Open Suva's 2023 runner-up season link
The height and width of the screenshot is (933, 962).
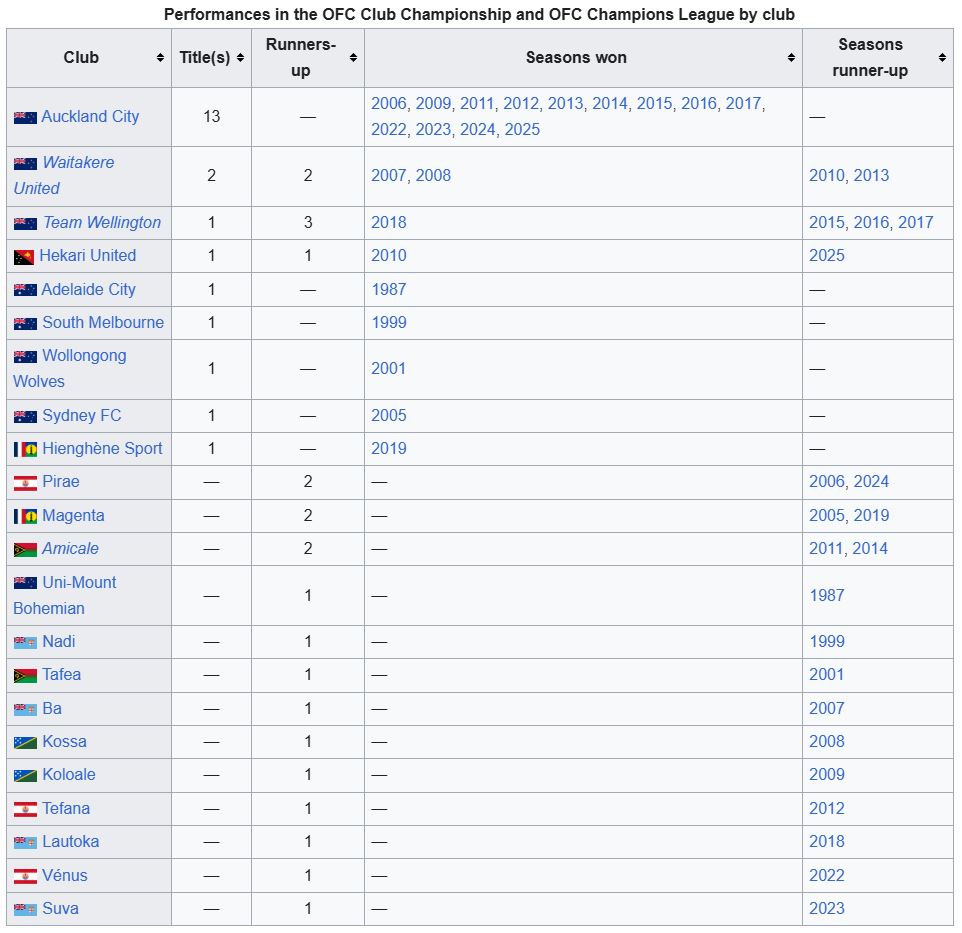827,908
